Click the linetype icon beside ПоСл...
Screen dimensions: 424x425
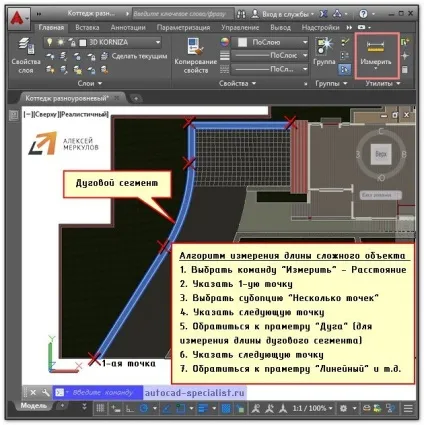click(225, 69)
